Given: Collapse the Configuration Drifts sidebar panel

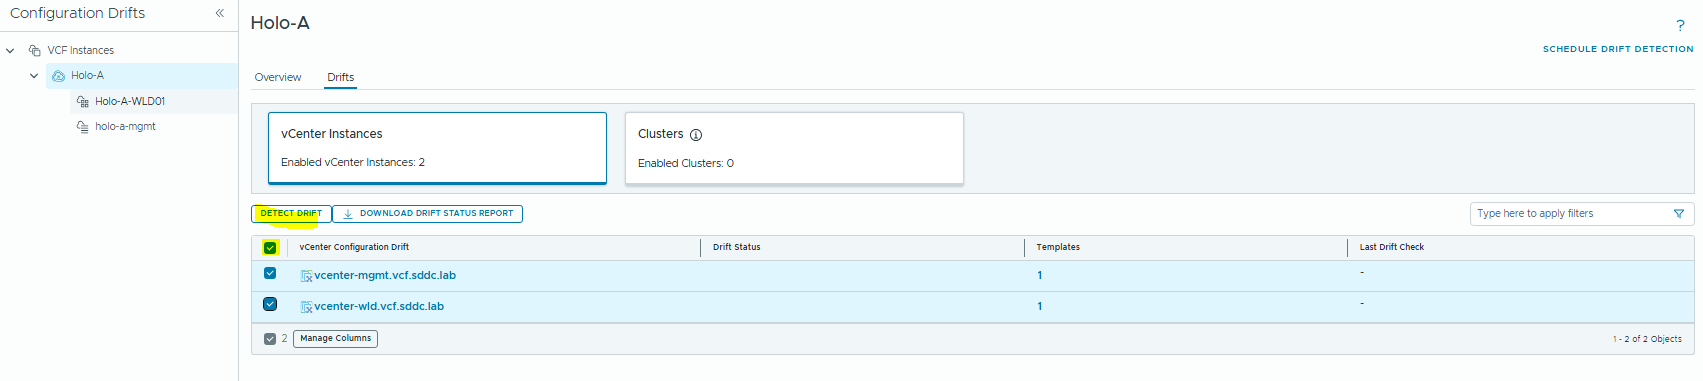Looking at the screenshot, I should [x=220, y=13].
